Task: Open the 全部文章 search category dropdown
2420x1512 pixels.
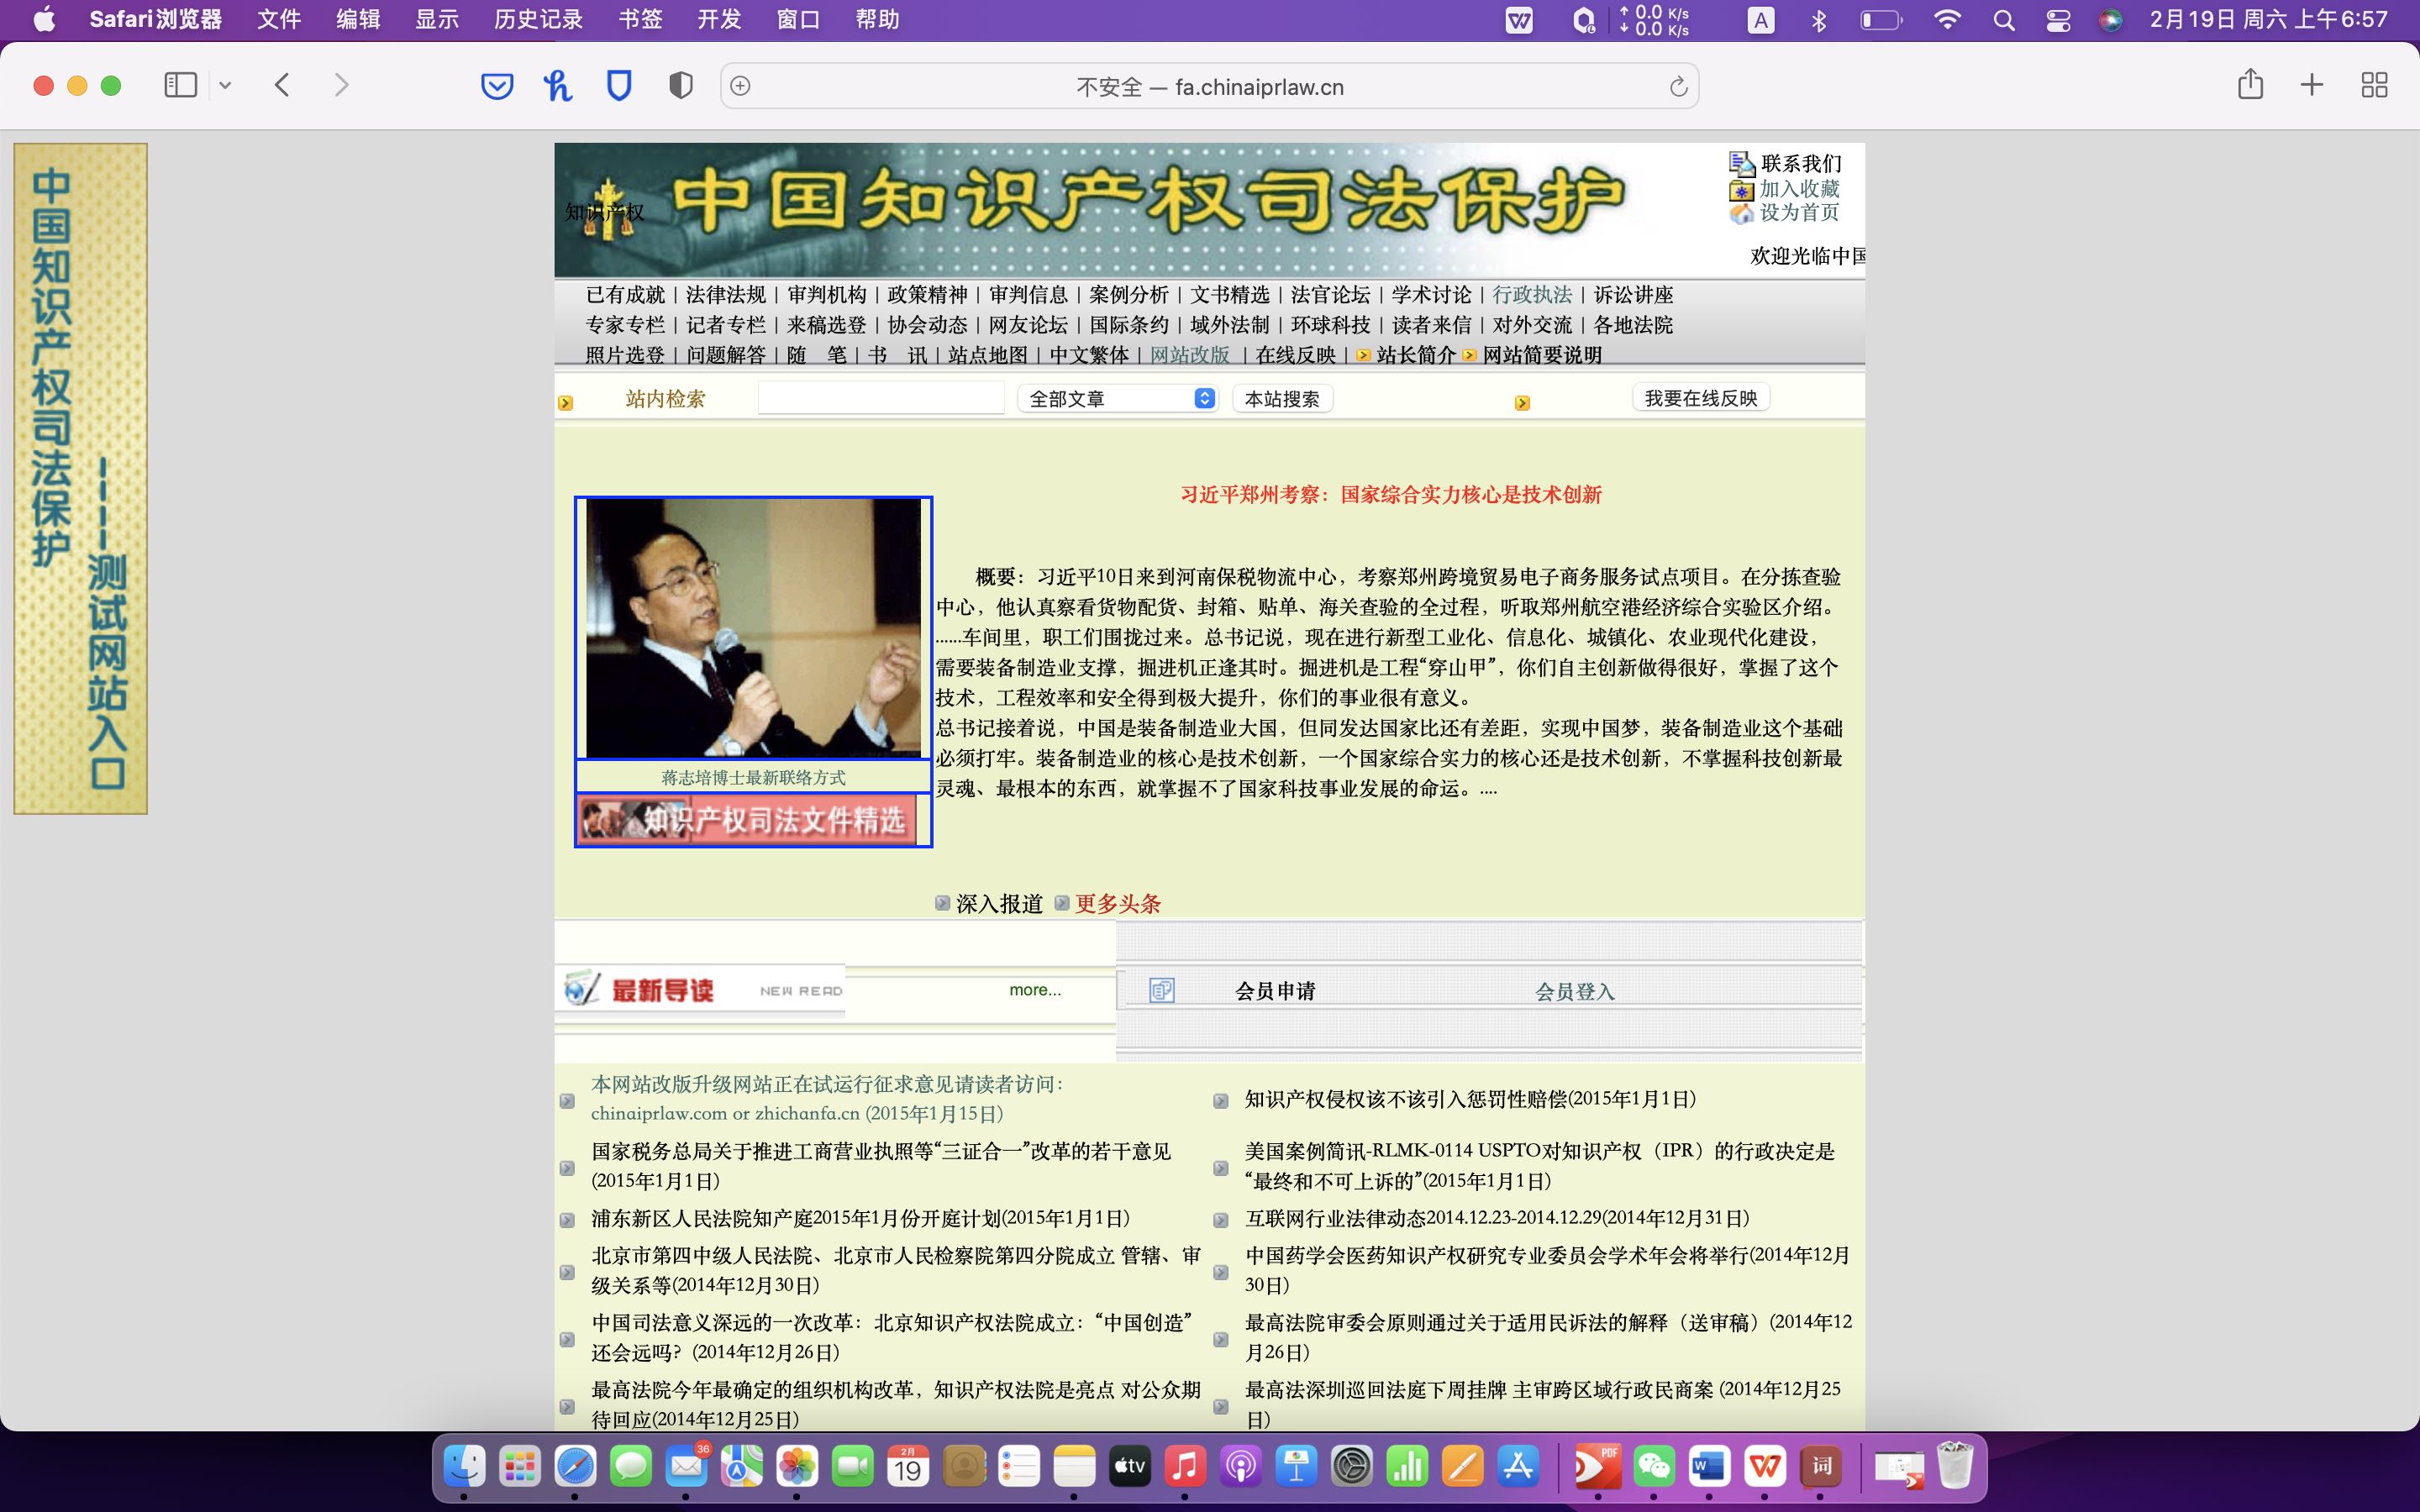Action: [x=1117, y=399]
